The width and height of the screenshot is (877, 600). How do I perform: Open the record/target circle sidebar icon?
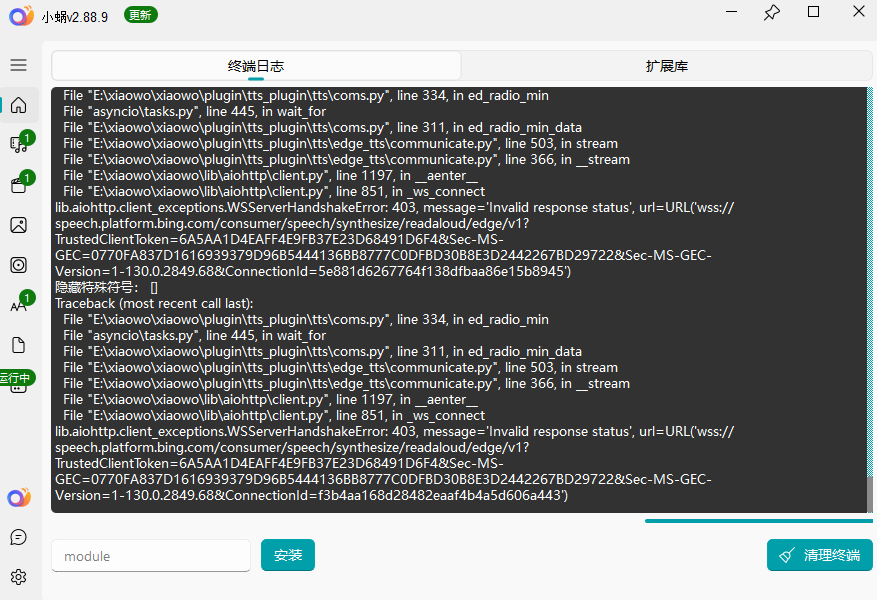[x=18, y=265]
